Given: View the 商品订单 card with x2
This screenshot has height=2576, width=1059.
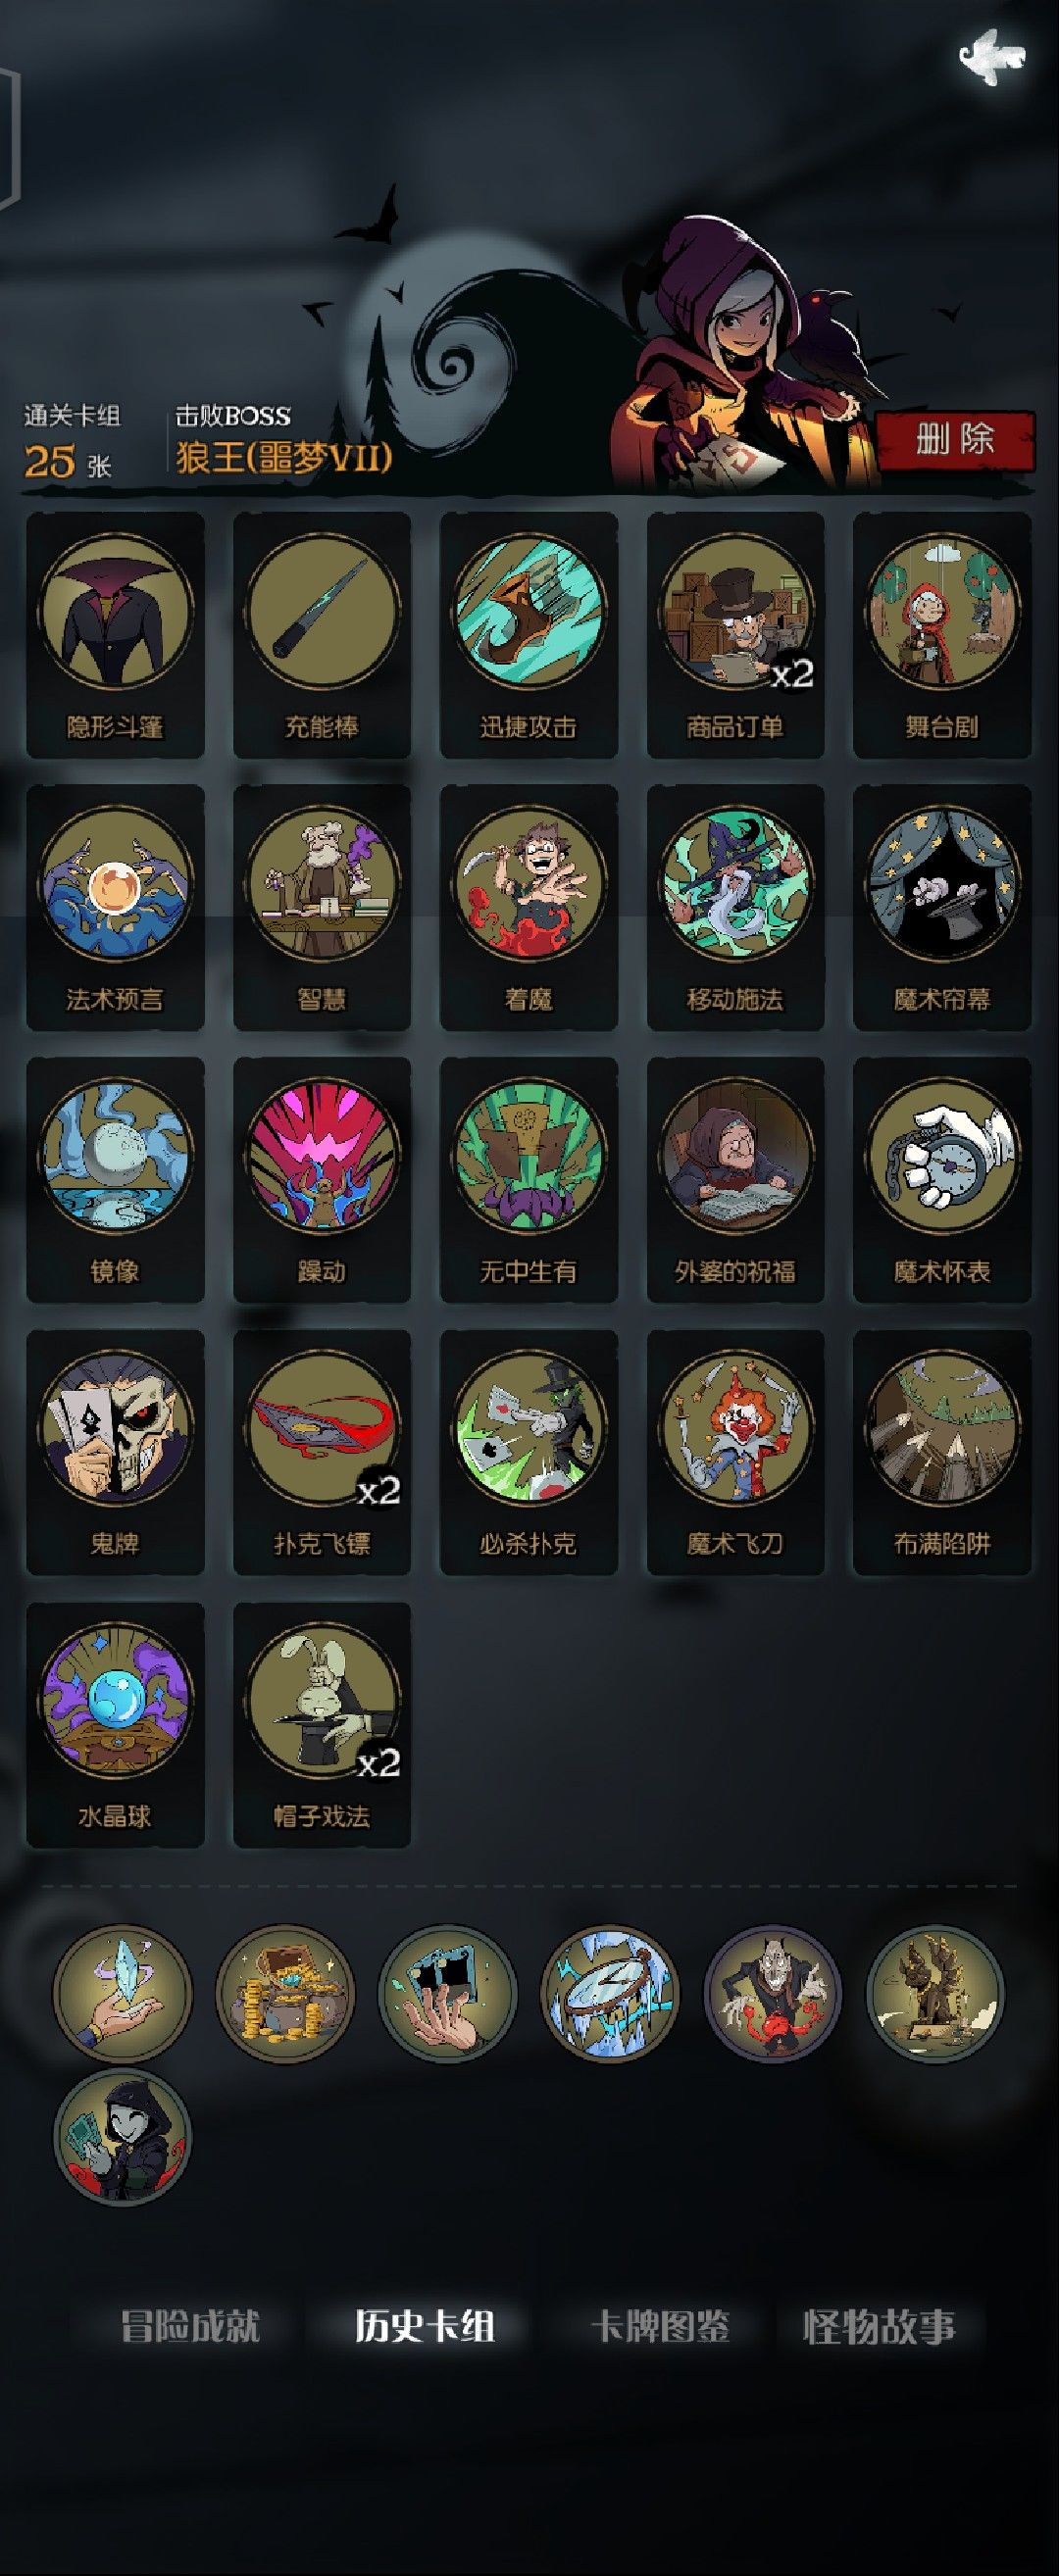Looking at the screenshot, I should pos(735,635).
